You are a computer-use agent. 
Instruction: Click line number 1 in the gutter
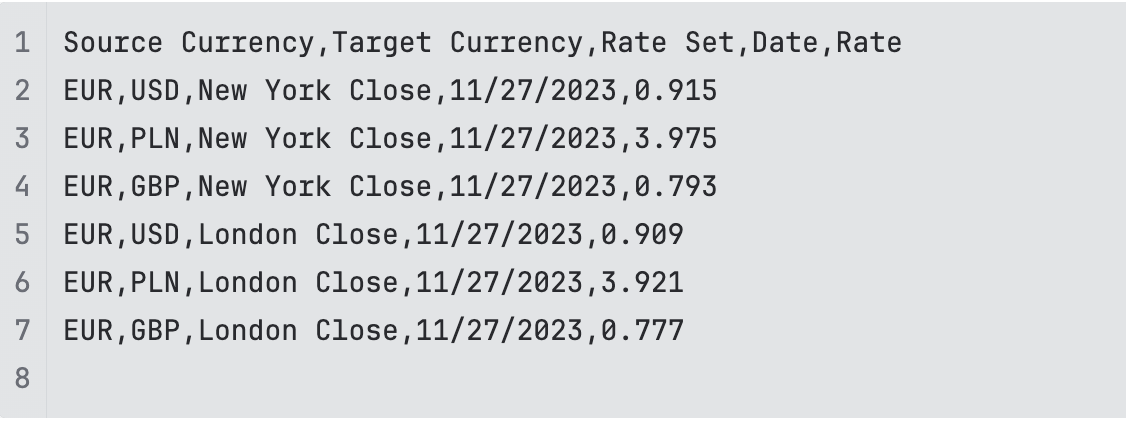click(22, 43)
